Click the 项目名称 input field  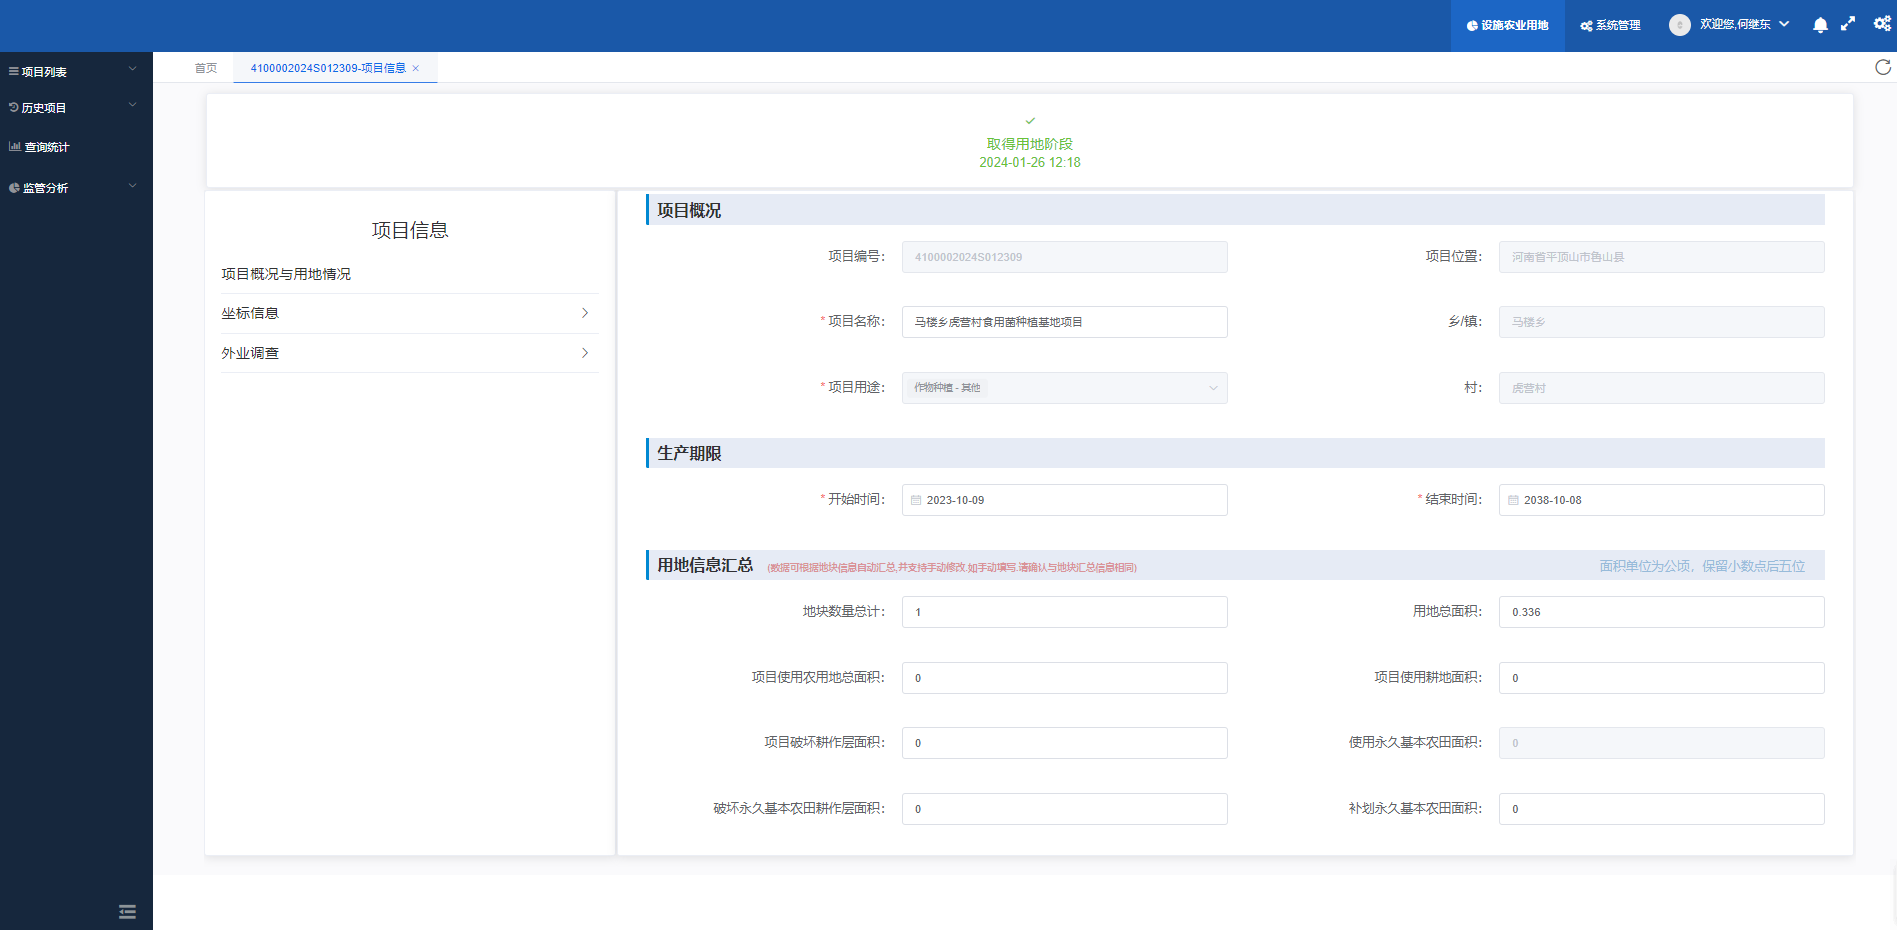pyautogui.click(x=1064, y=322)
